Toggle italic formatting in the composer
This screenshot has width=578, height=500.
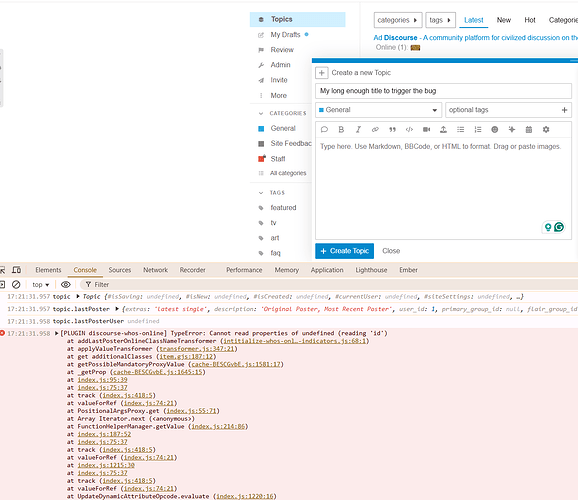[x=358, y=129]
